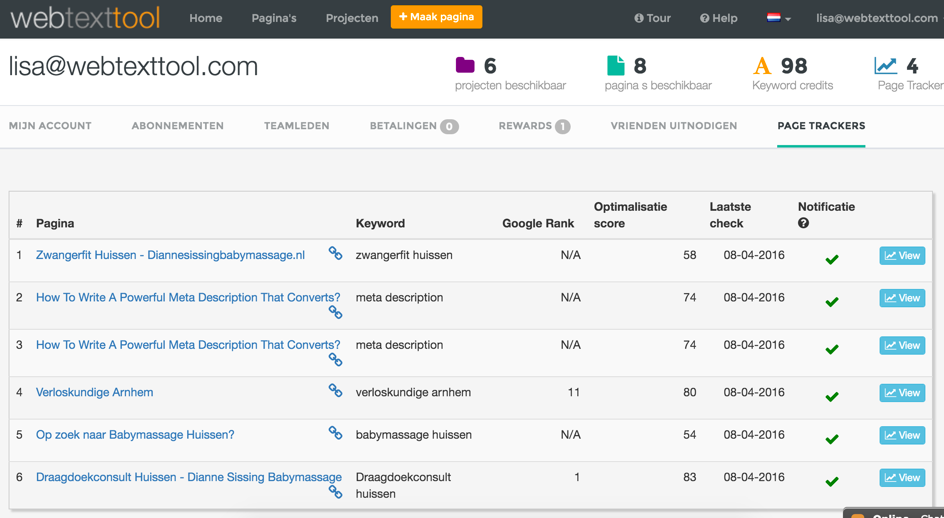Open the Verloskundige Arnhem page link
This screenshot has width=944, height=518.
pos(95,392)
